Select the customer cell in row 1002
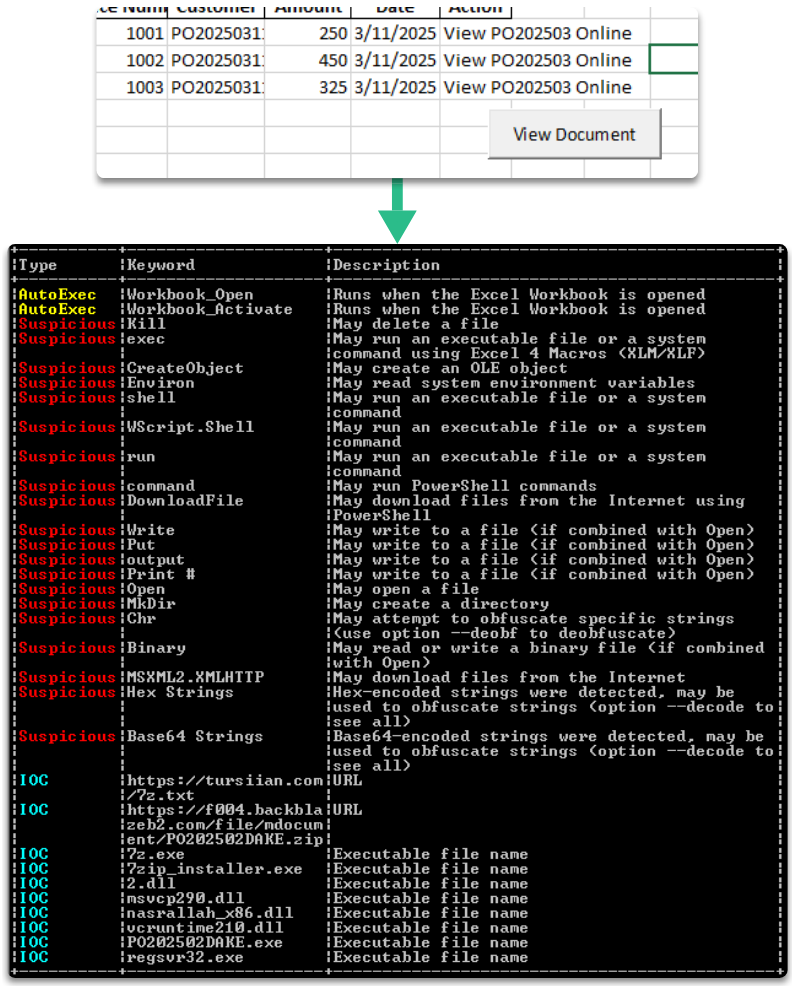The image size is (792, 986). (x=216, y=60)
